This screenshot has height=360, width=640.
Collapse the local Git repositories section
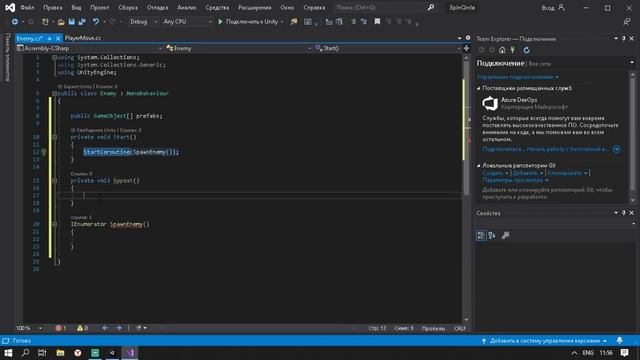[x=479, y=165]
